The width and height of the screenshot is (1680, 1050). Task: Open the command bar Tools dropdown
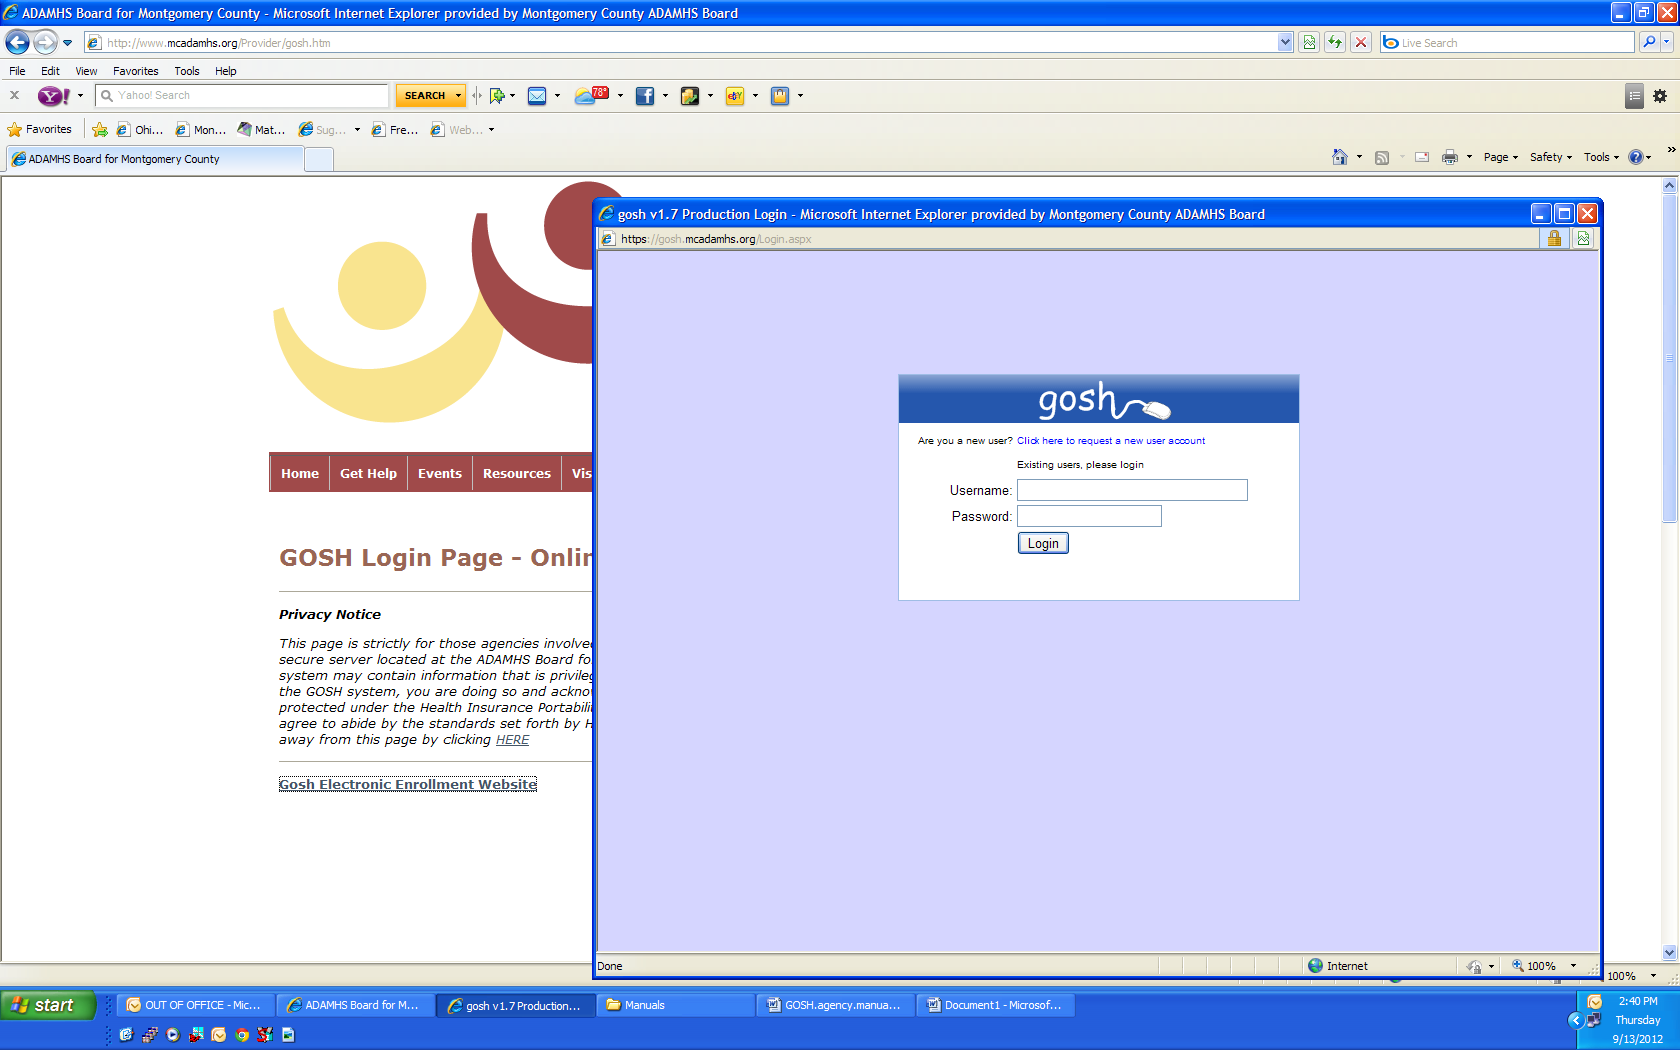pos(1601,157)
